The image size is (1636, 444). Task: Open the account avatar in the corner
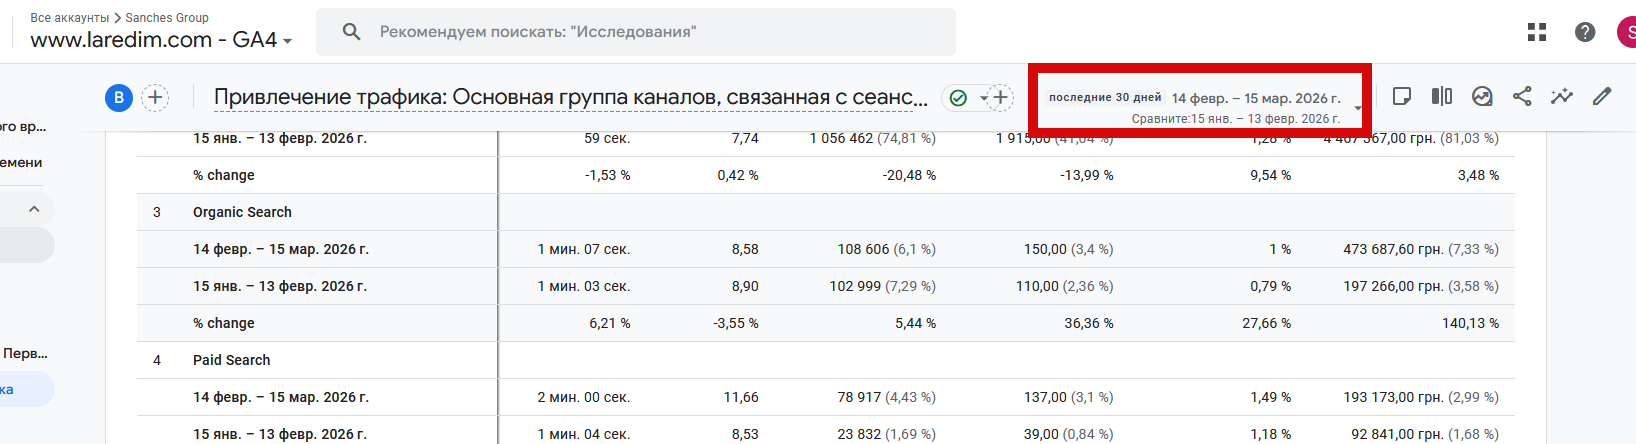[1627, 32]
